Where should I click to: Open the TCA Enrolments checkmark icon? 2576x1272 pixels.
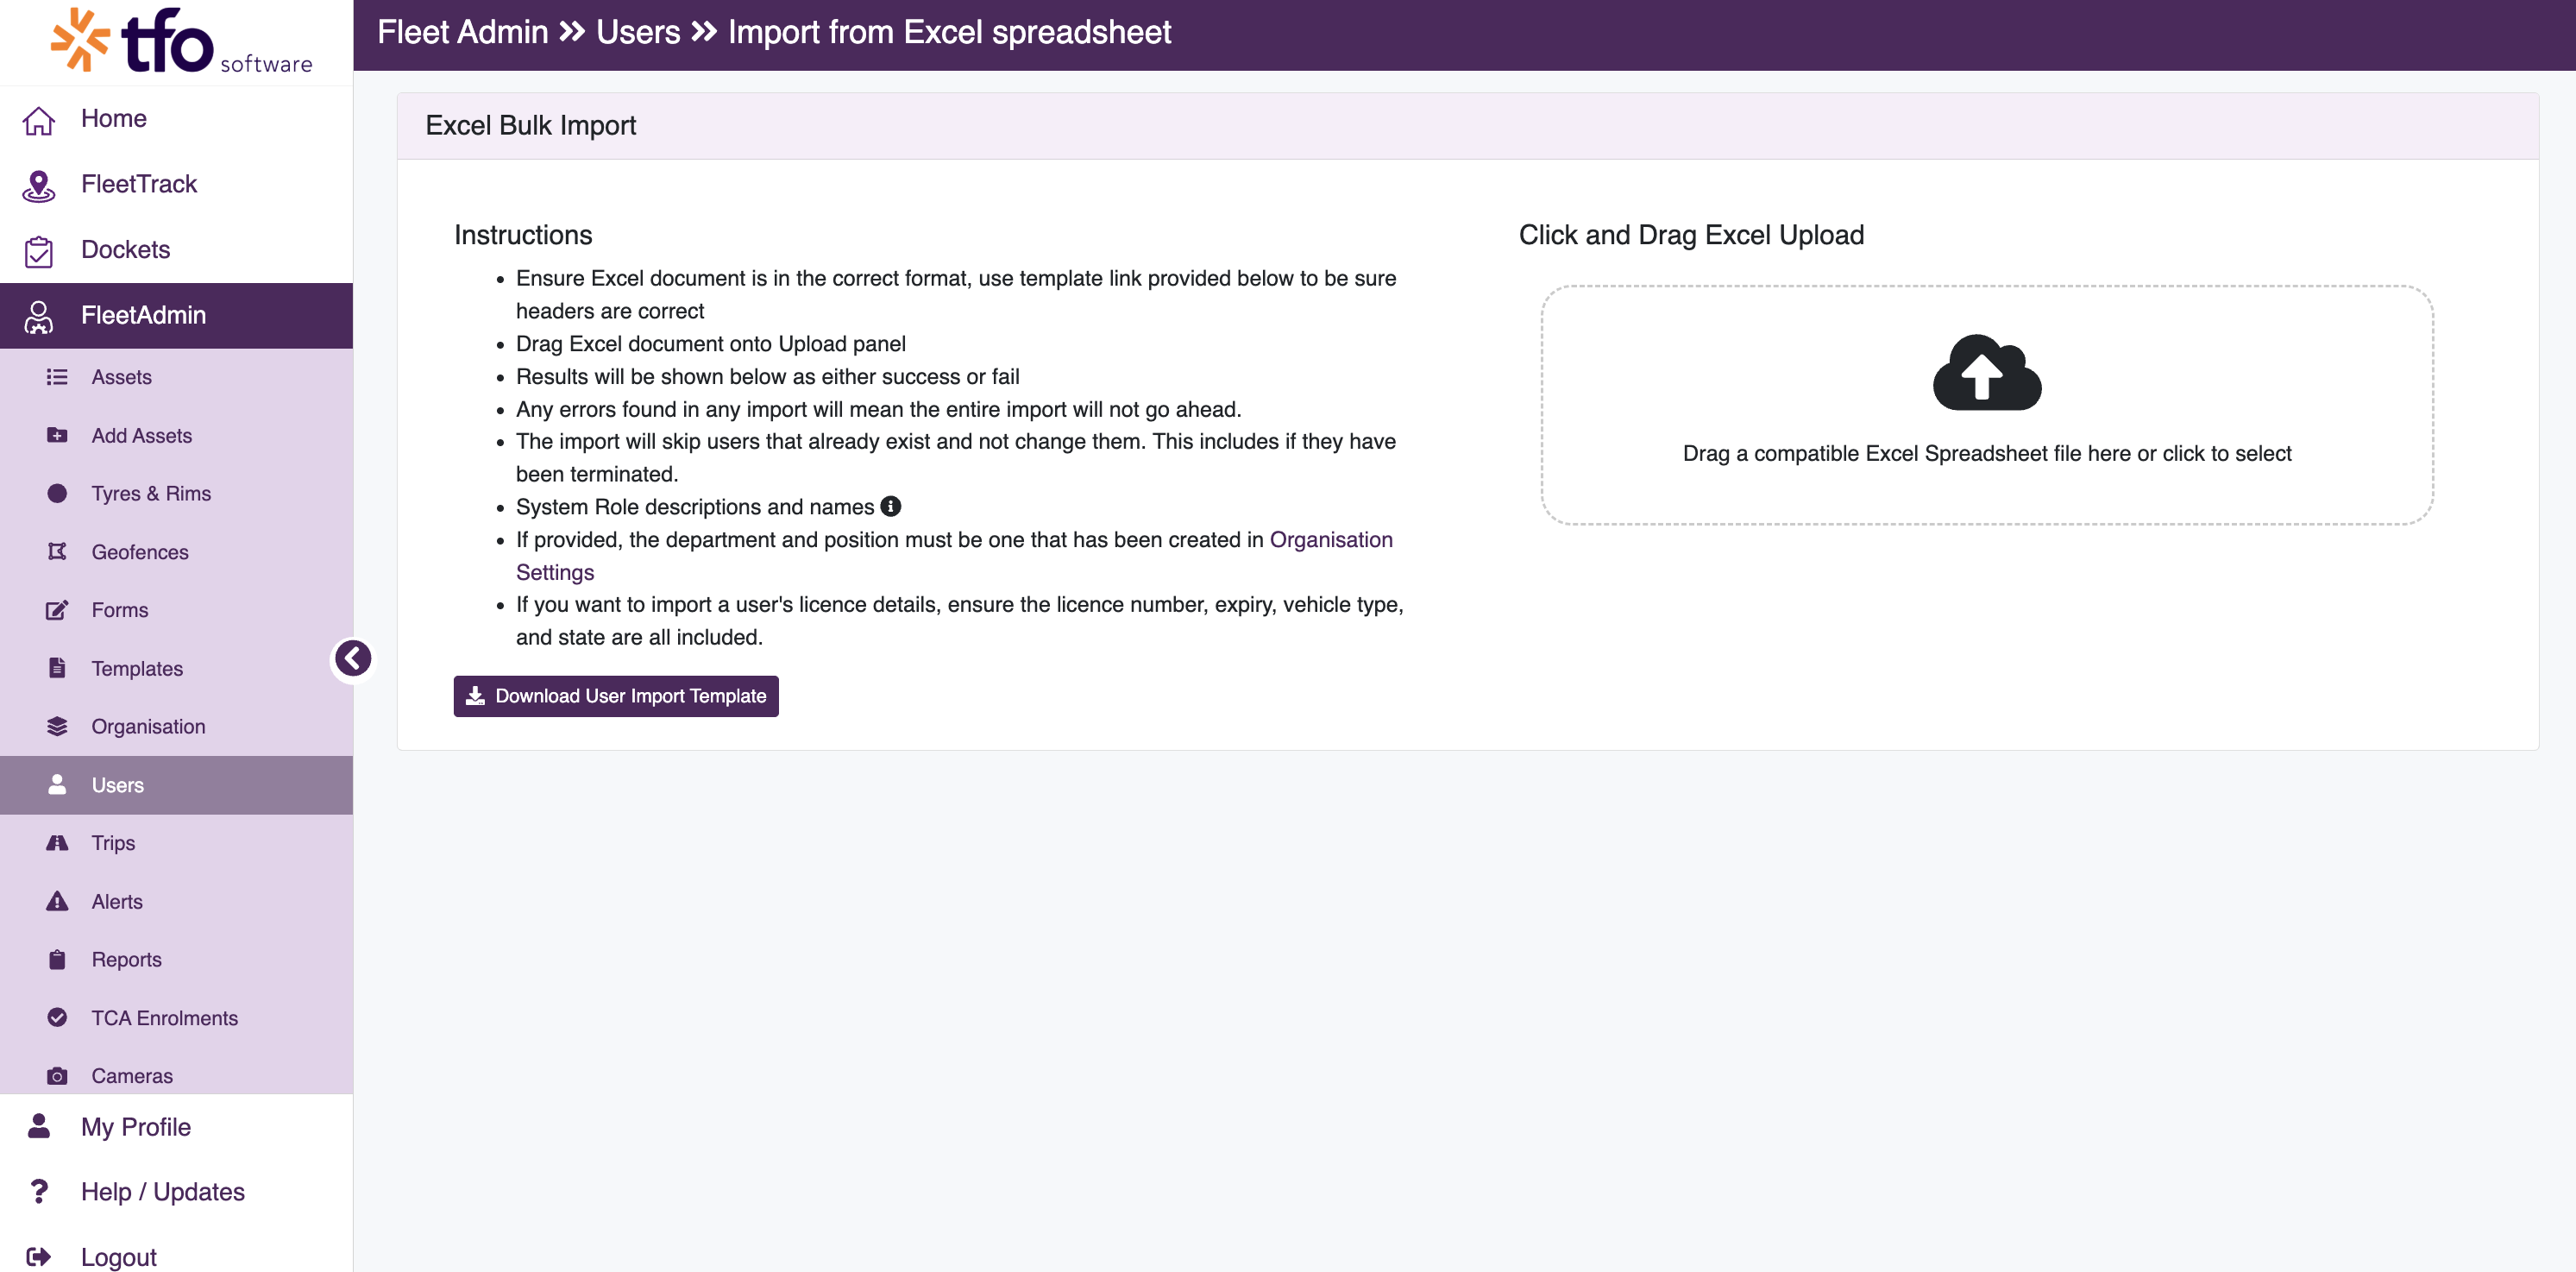[x=57, y=1018]
